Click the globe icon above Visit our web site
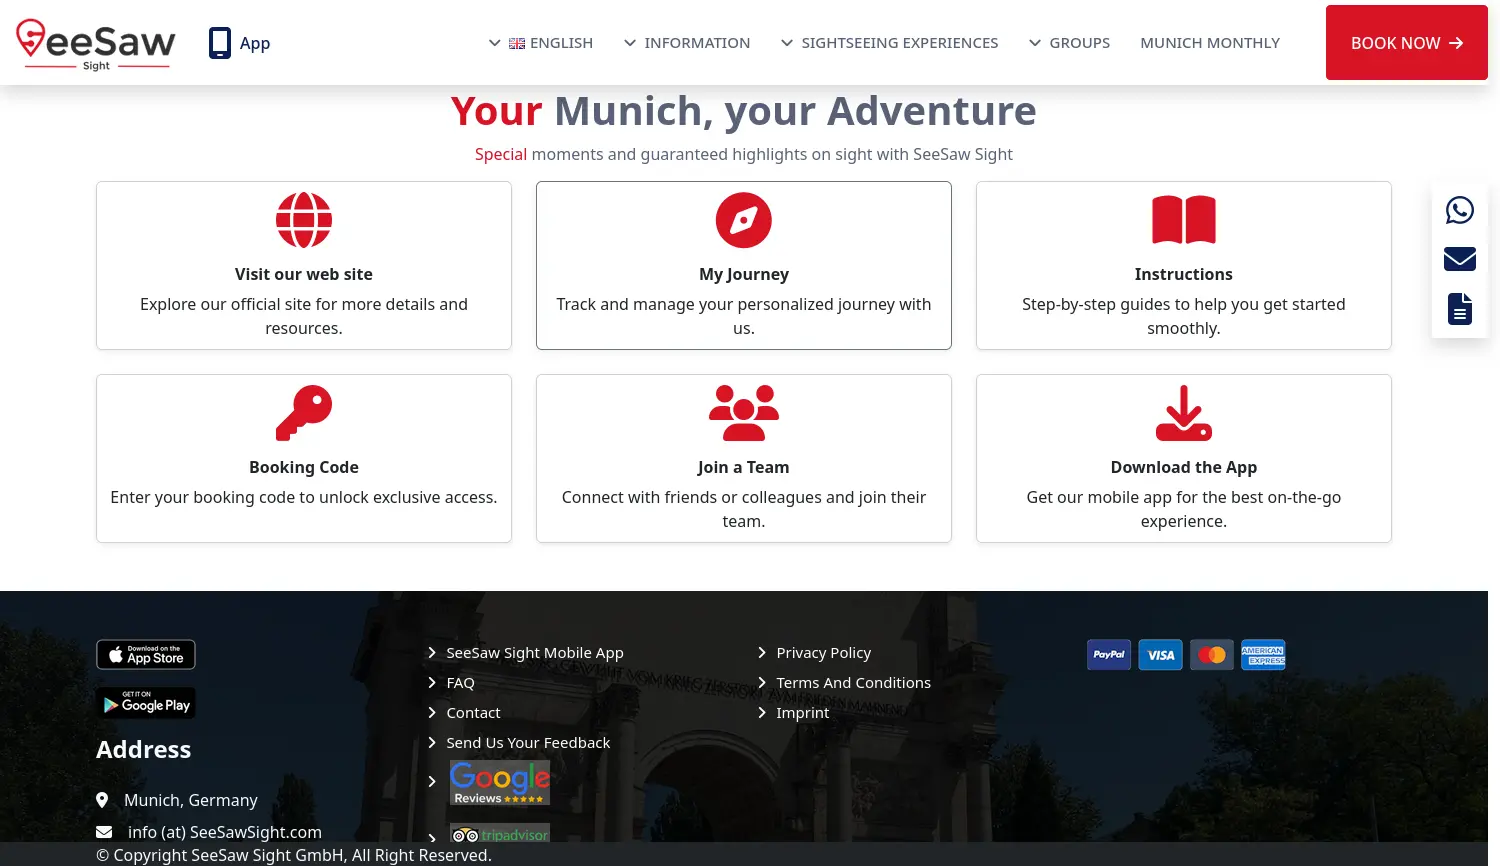Screen dimensions: 1500x866 tap(303, 219)
